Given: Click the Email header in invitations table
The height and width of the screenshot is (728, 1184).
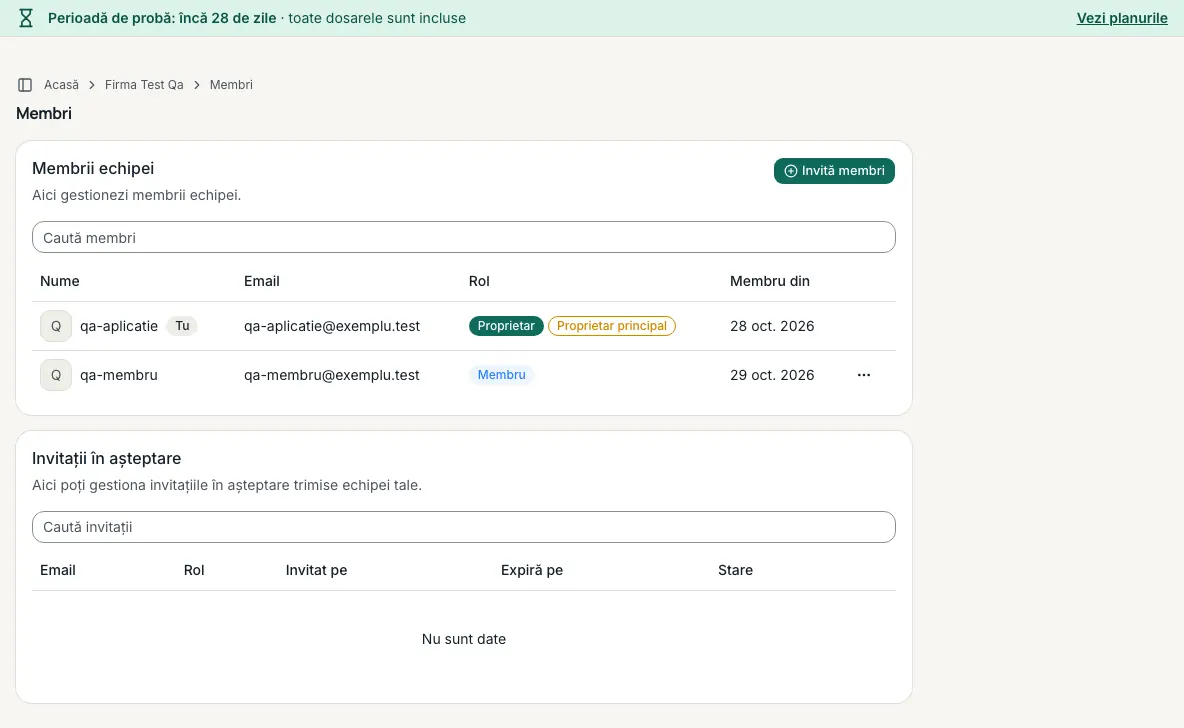Looking at the screenshot, I should tap(57, 570).
